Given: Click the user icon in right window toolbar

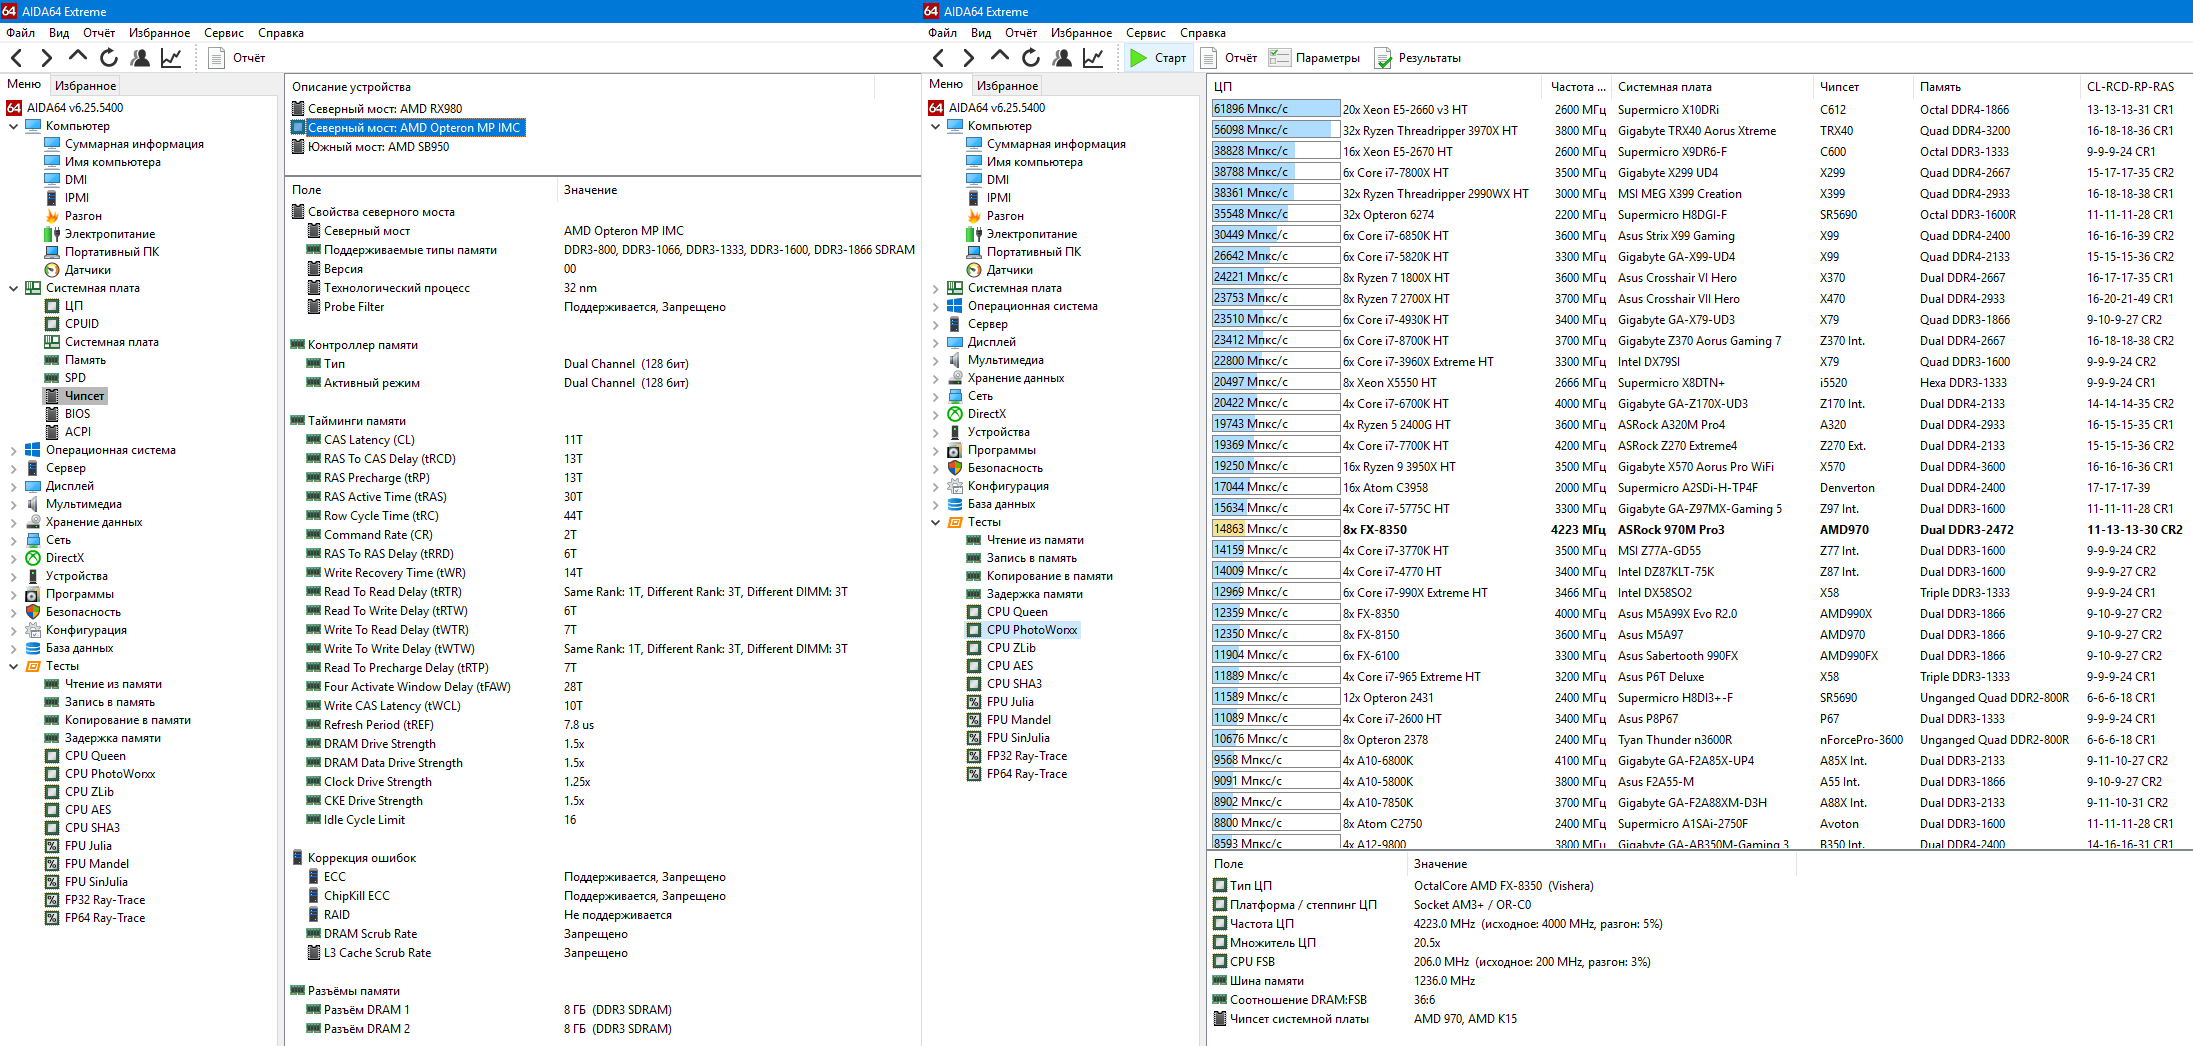Looking at the screenshot, I should [x=1062, y=58].
